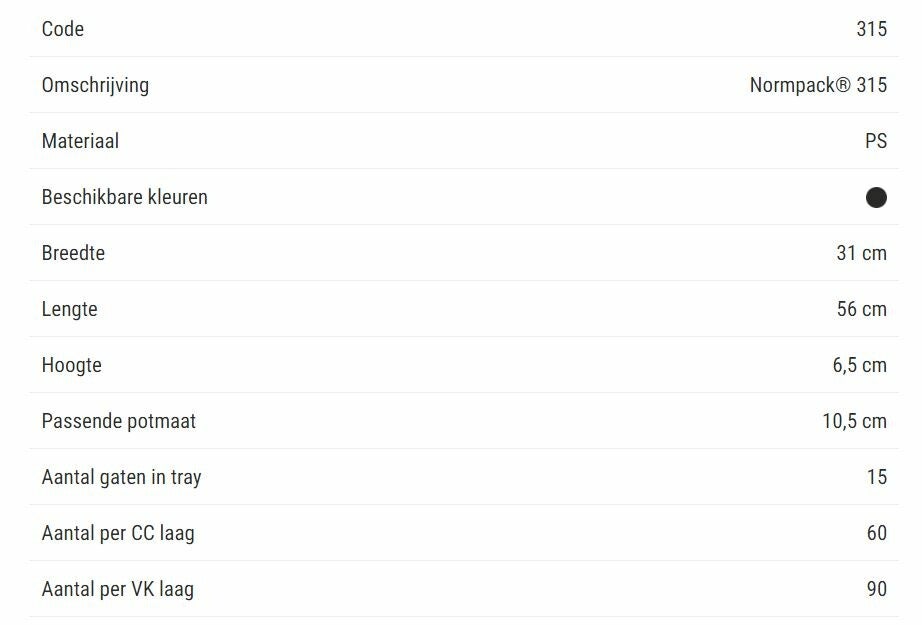Select the value 60 per CC laag

[876, 533]
